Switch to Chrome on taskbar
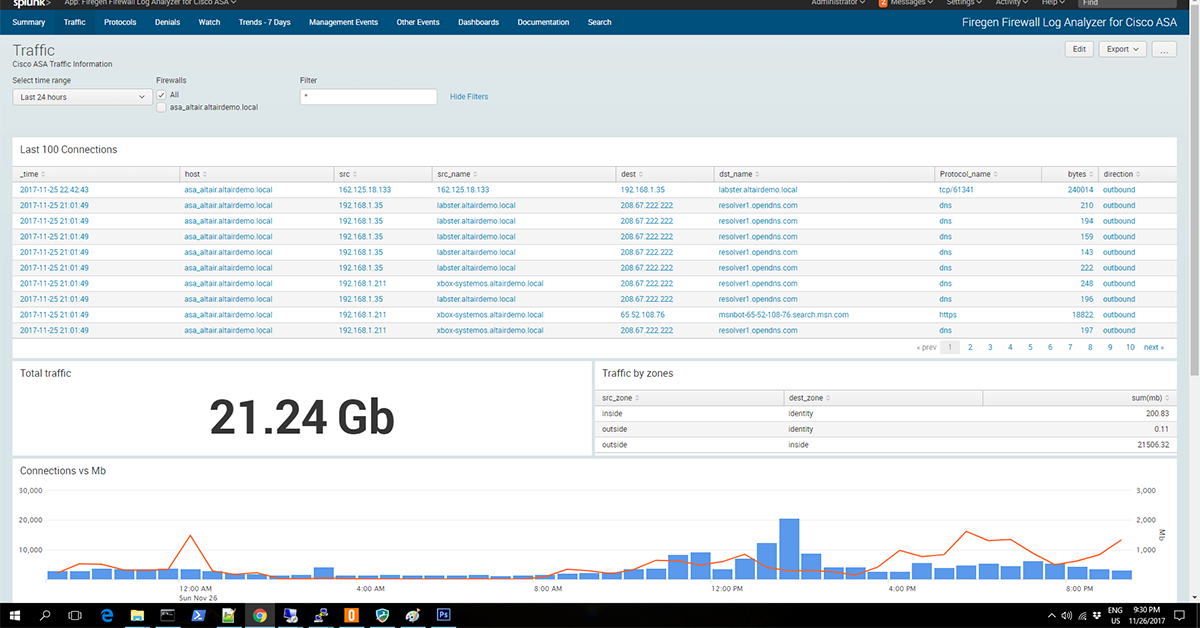 tap(259, 616)
